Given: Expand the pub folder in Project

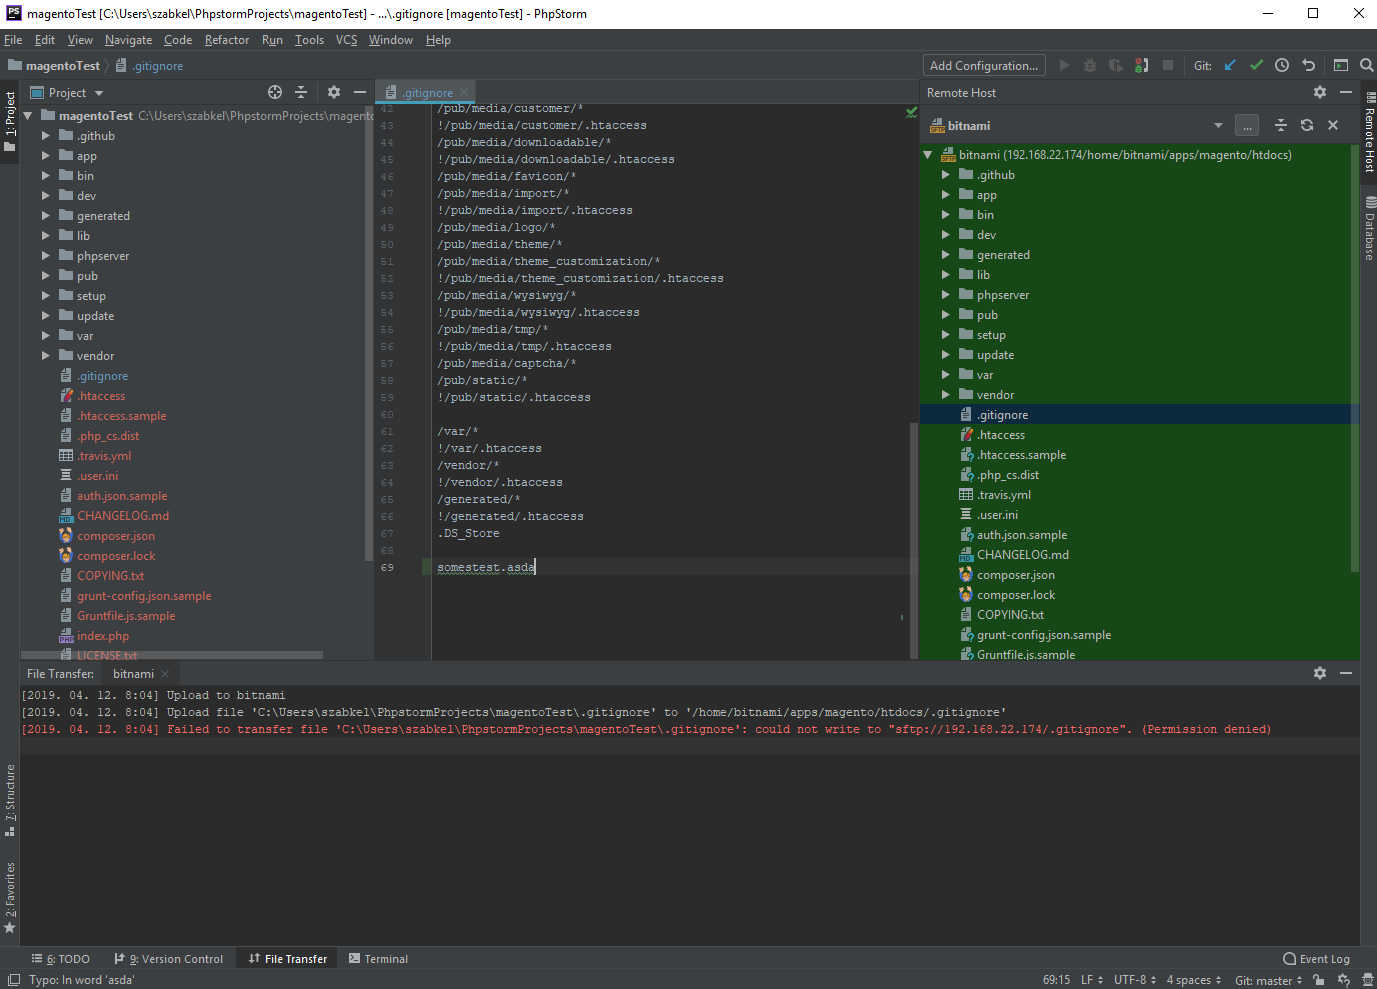Looking at the screenshot, I should [x=45, y=275].
